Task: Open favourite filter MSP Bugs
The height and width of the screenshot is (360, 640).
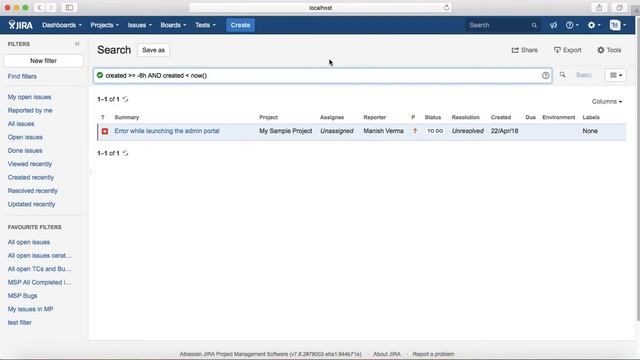Action: click(x=22, y=296)
